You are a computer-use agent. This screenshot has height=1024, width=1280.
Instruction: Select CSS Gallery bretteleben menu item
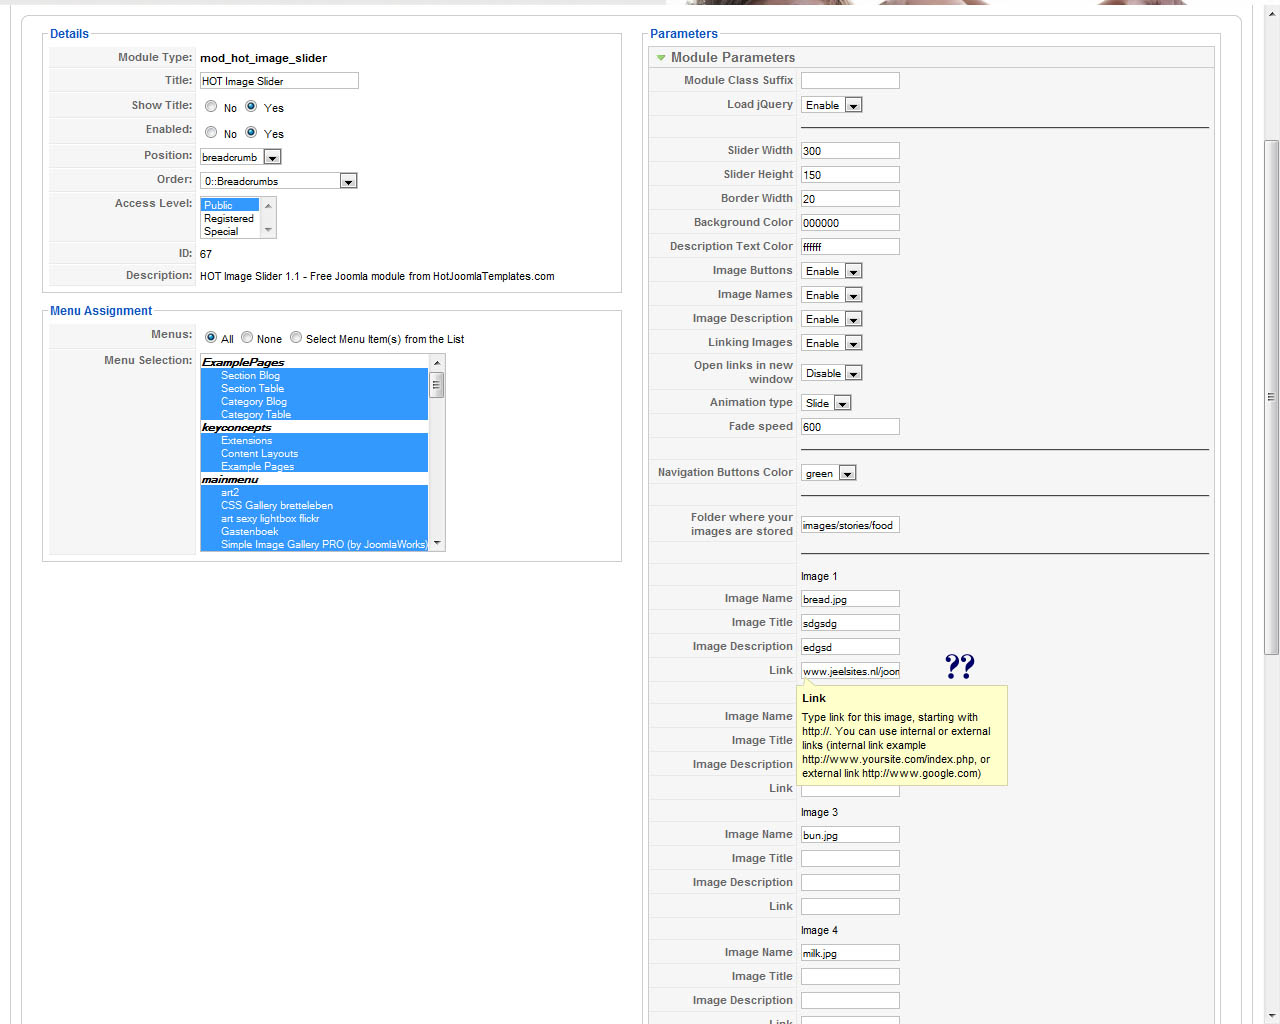tap(314, 505)
